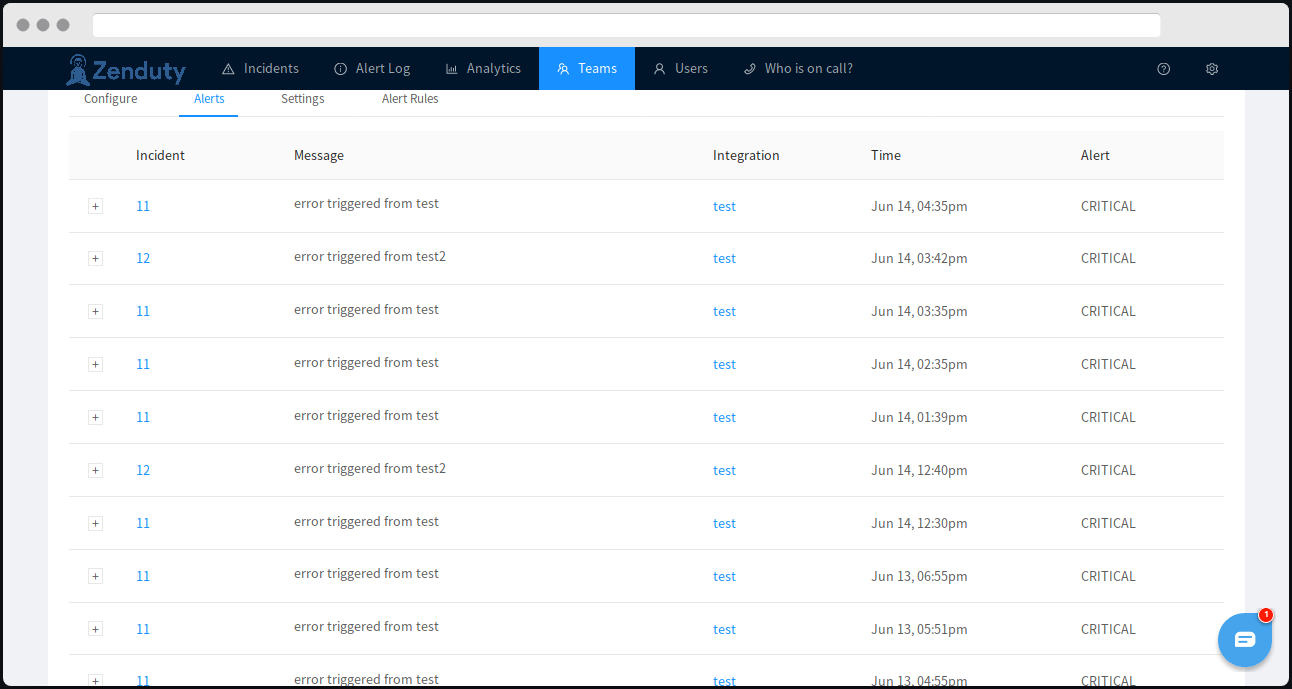Open Analytics from the top navigation
1292x689 pixels.
click(x=483, y=69)
